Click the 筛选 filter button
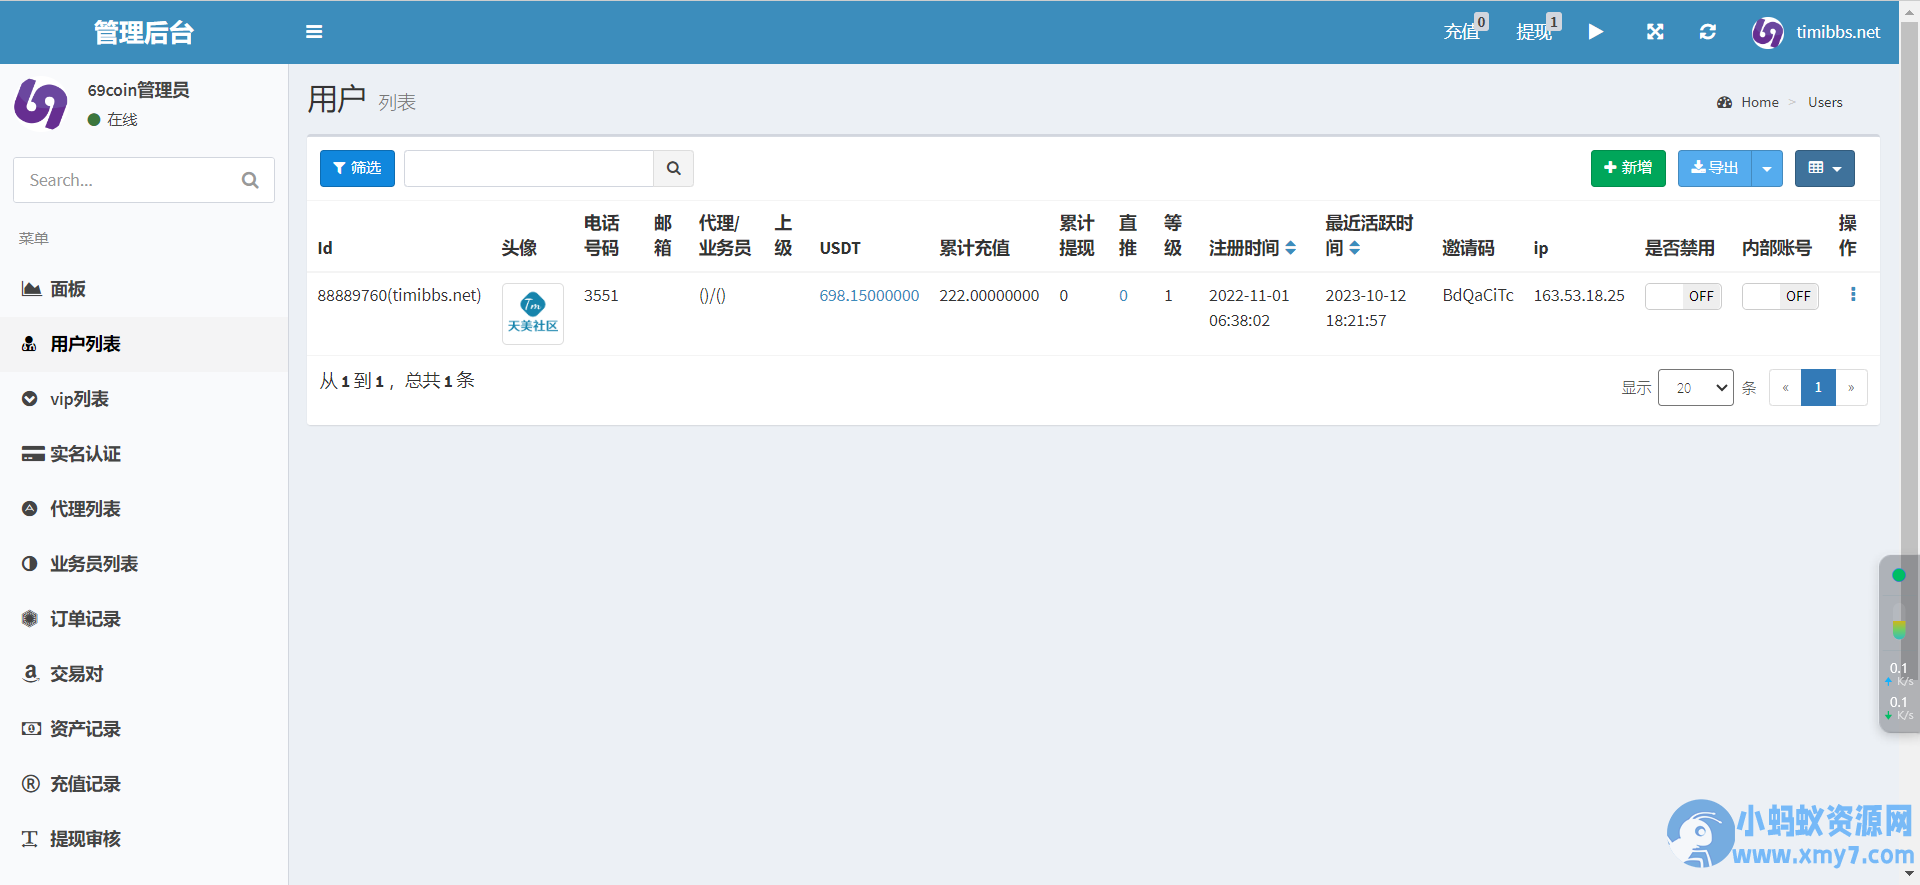Viewport: 1920px width, 885px height. 357,168
